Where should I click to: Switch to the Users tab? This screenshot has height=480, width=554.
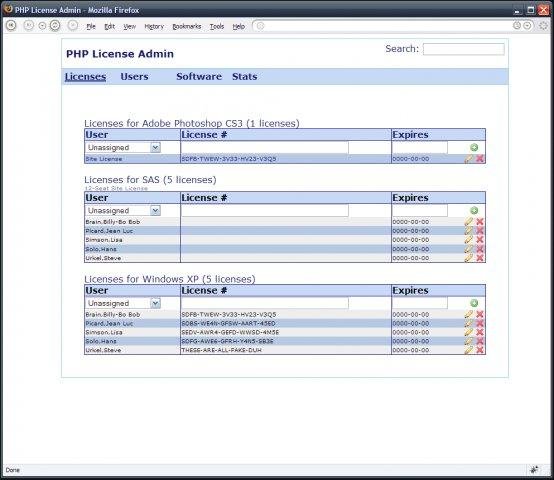[134, 77]
